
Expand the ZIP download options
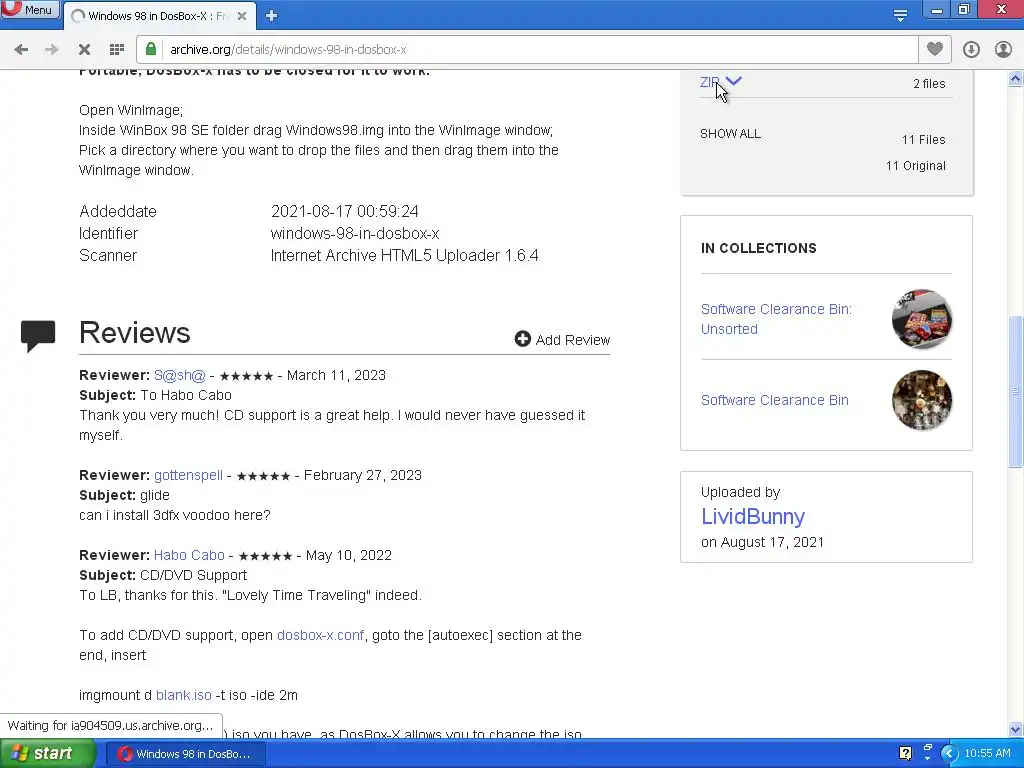click(x=720, y=82)
